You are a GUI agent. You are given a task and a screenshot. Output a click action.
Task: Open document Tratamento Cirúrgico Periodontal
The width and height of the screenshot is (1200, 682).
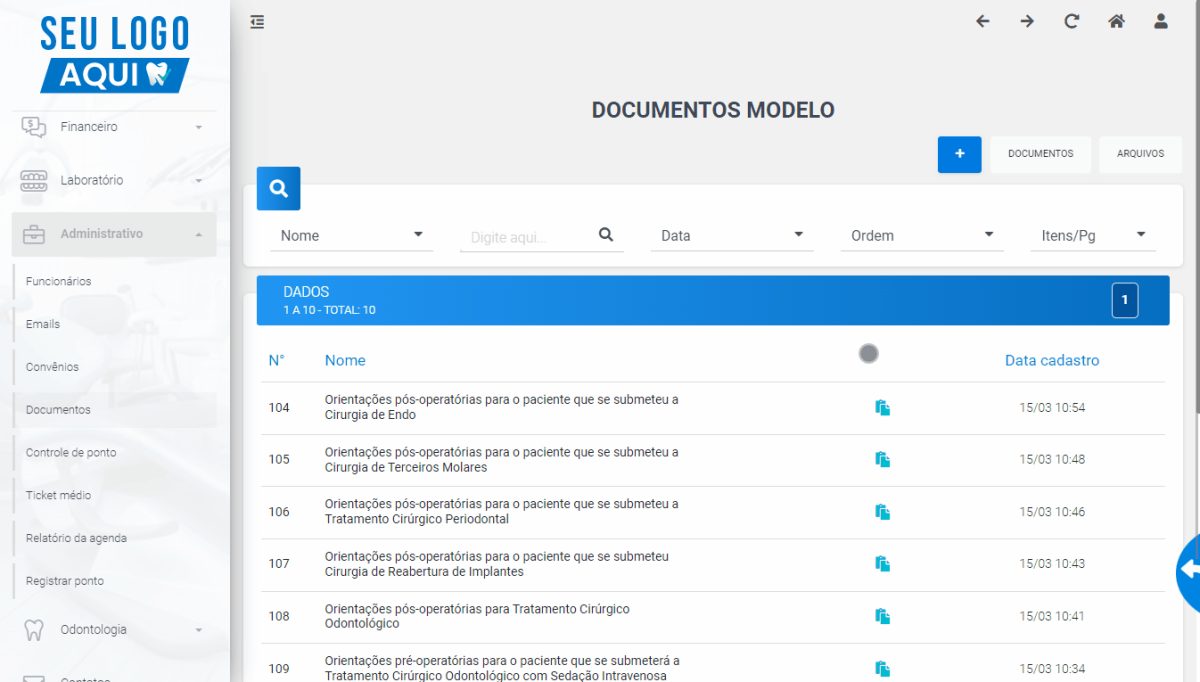point(501,511)
